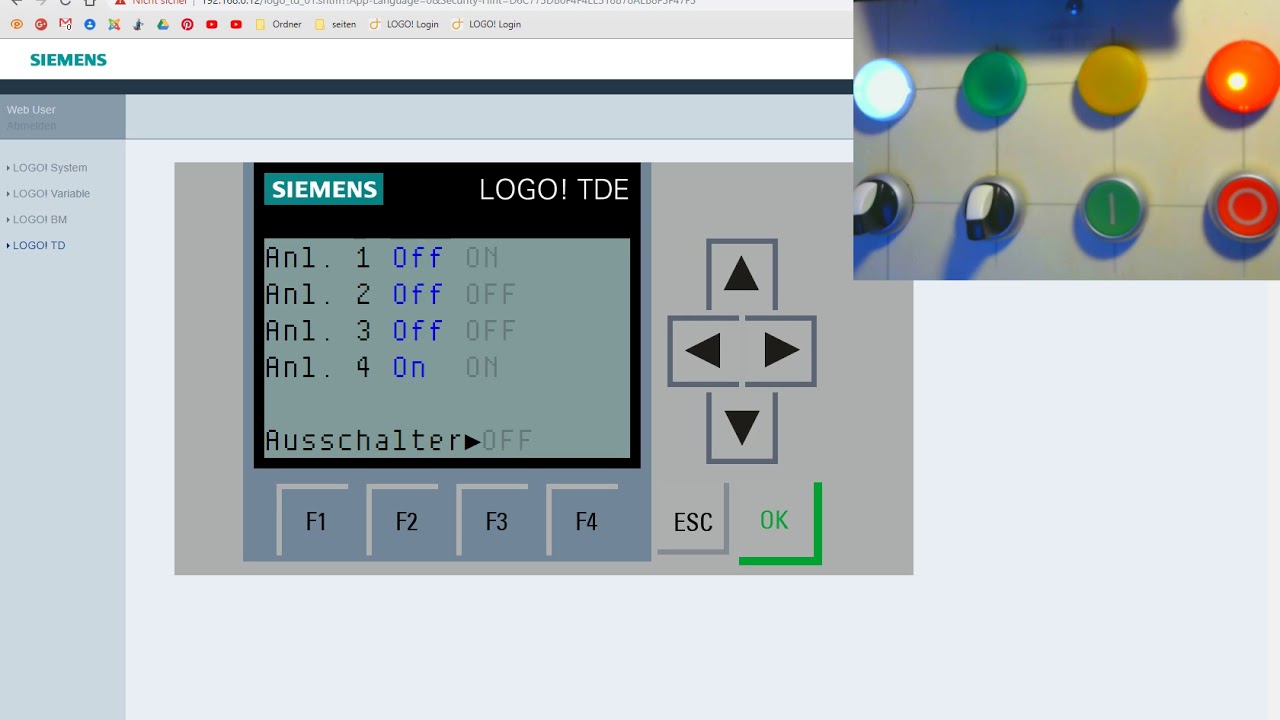Click the F2 function key
Screen dimensions: 1280x720
403,520
